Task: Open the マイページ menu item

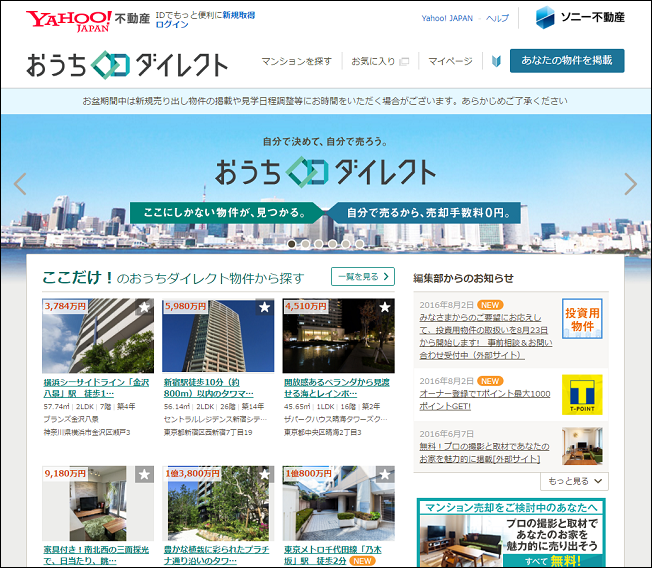Action: 450,61
